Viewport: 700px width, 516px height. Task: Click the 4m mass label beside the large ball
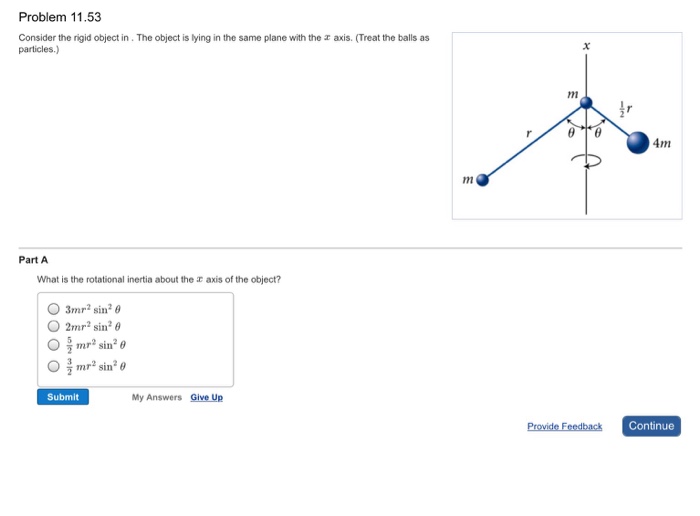(x=661, y=144)
